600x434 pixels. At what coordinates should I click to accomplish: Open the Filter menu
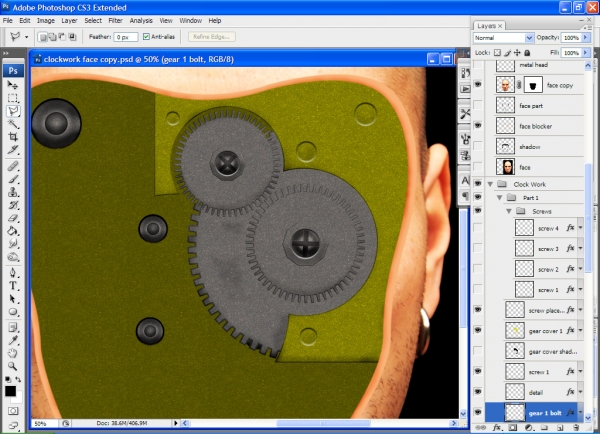(115, 21)
